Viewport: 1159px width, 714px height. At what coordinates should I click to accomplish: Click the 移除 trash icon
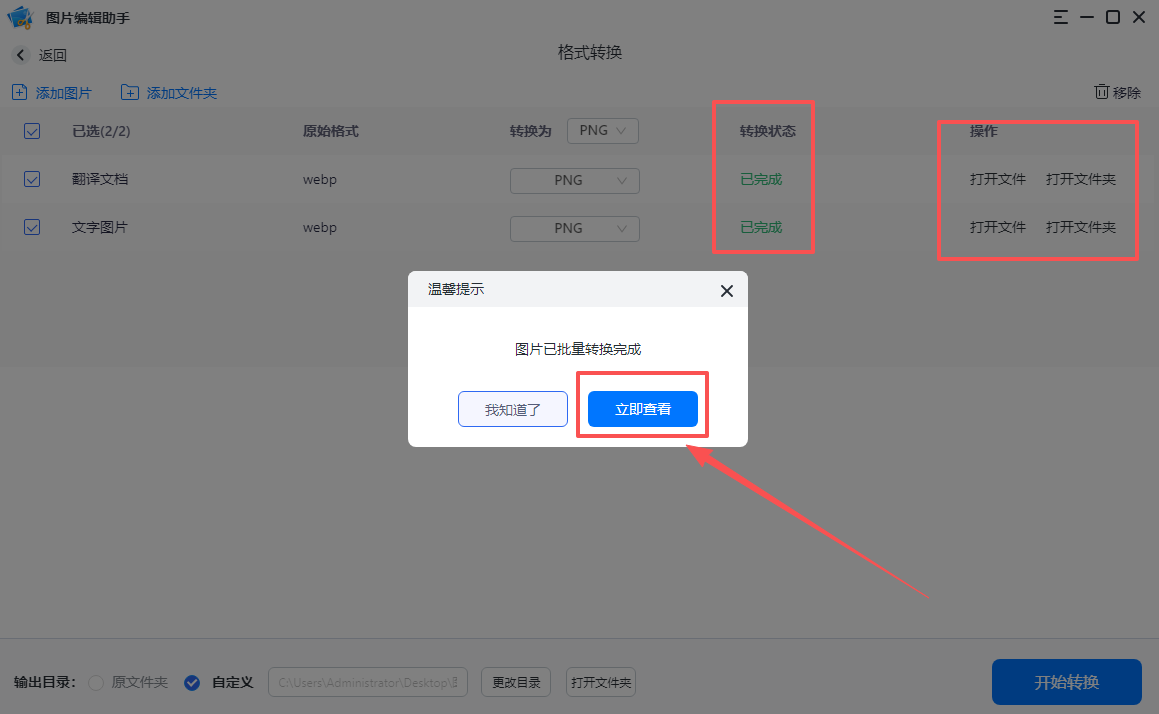[x=1101, y=92]
